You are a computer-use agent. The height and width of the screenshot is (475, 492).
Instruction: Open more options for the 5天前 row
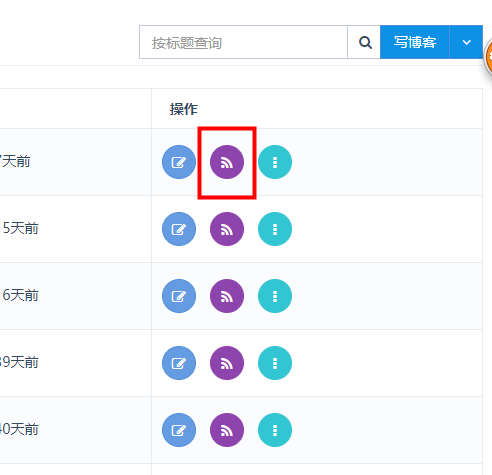click(x=275, y=229)
